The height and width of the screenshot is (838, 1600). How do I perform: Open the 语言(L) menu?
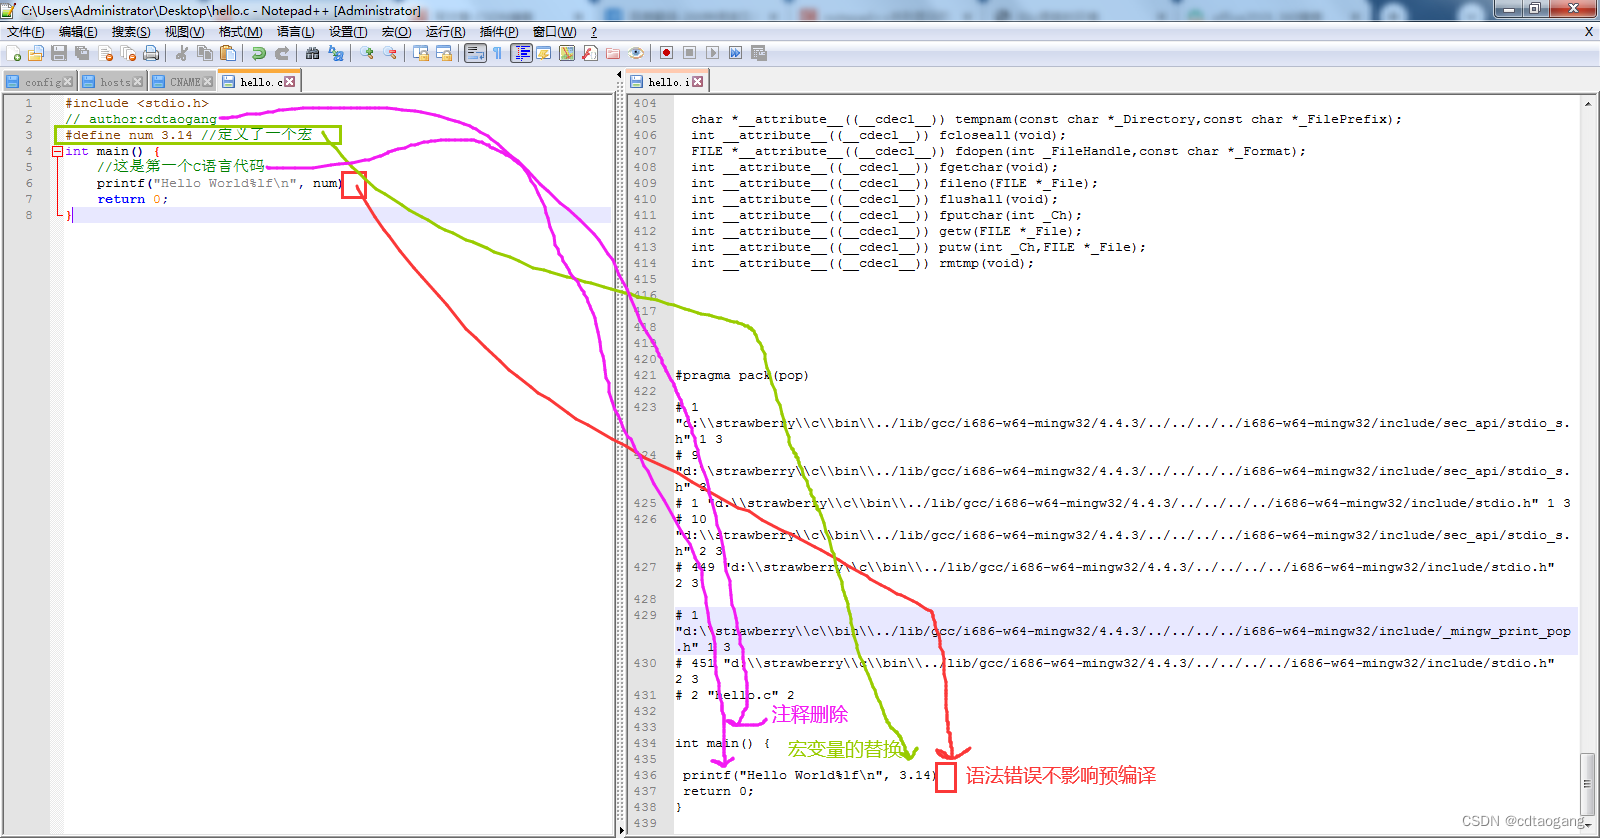tap(295, 32)
